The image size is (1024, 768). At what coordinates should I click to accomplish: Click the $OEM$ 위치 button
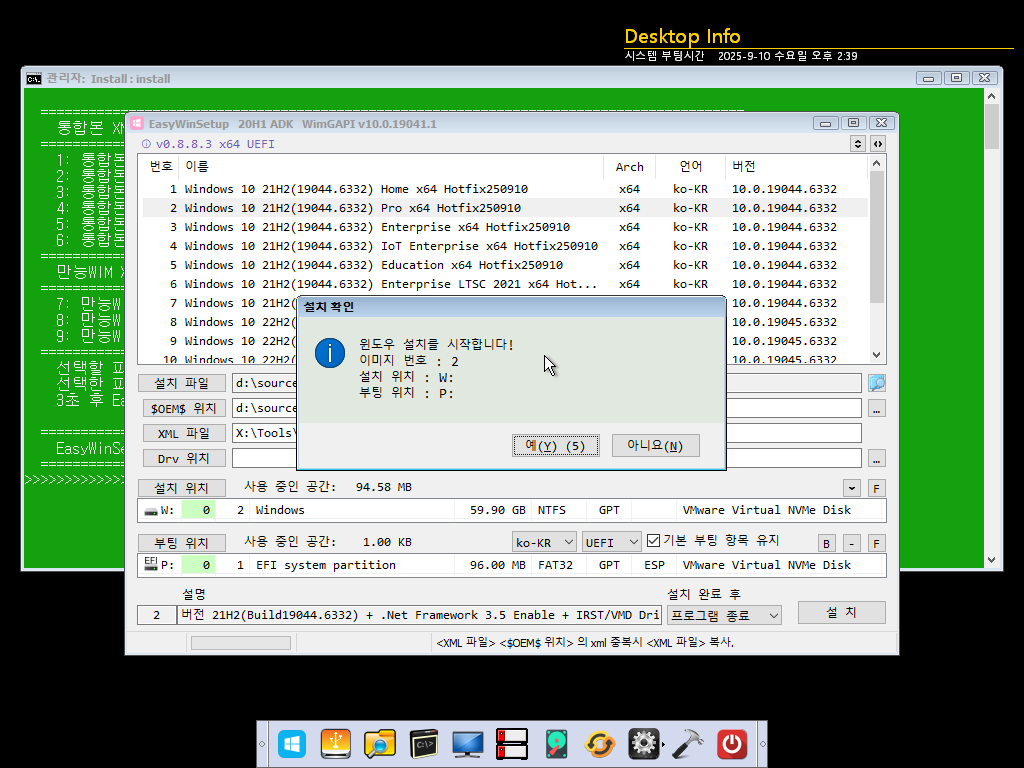click(184, 408)
